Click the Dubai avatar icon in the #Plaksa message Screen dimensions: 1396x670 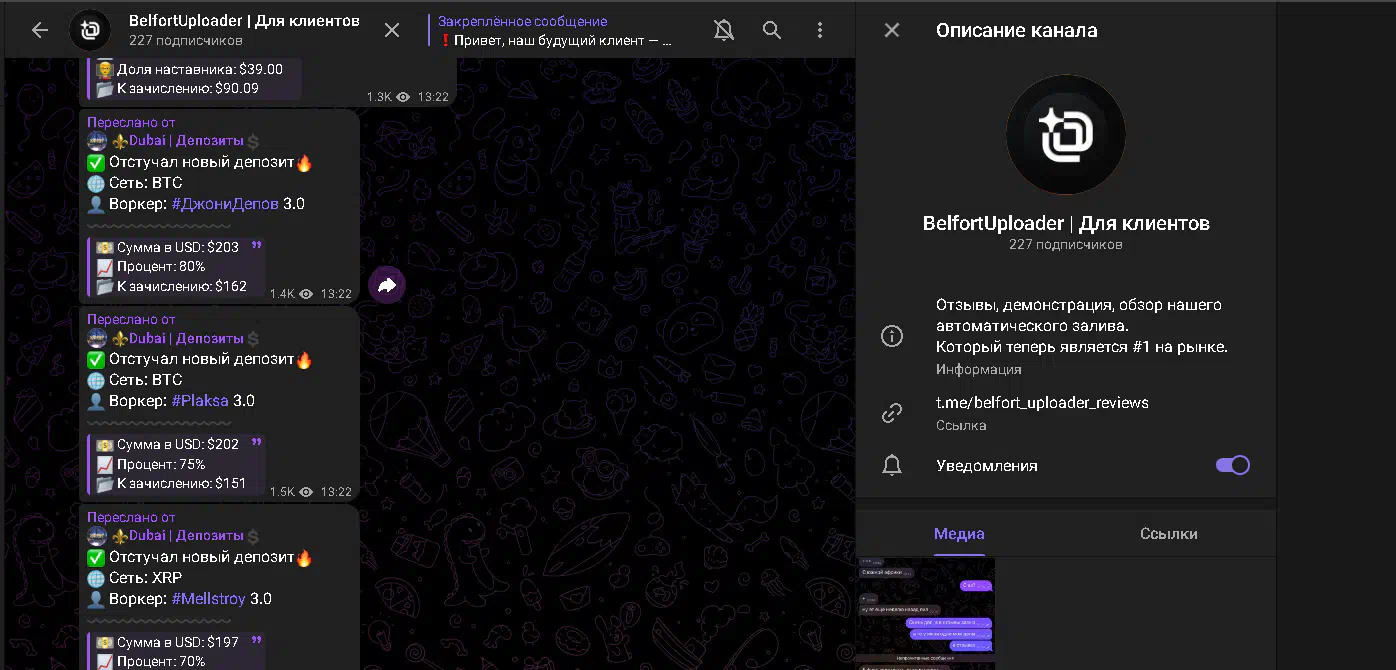click(x=97, y=339)
